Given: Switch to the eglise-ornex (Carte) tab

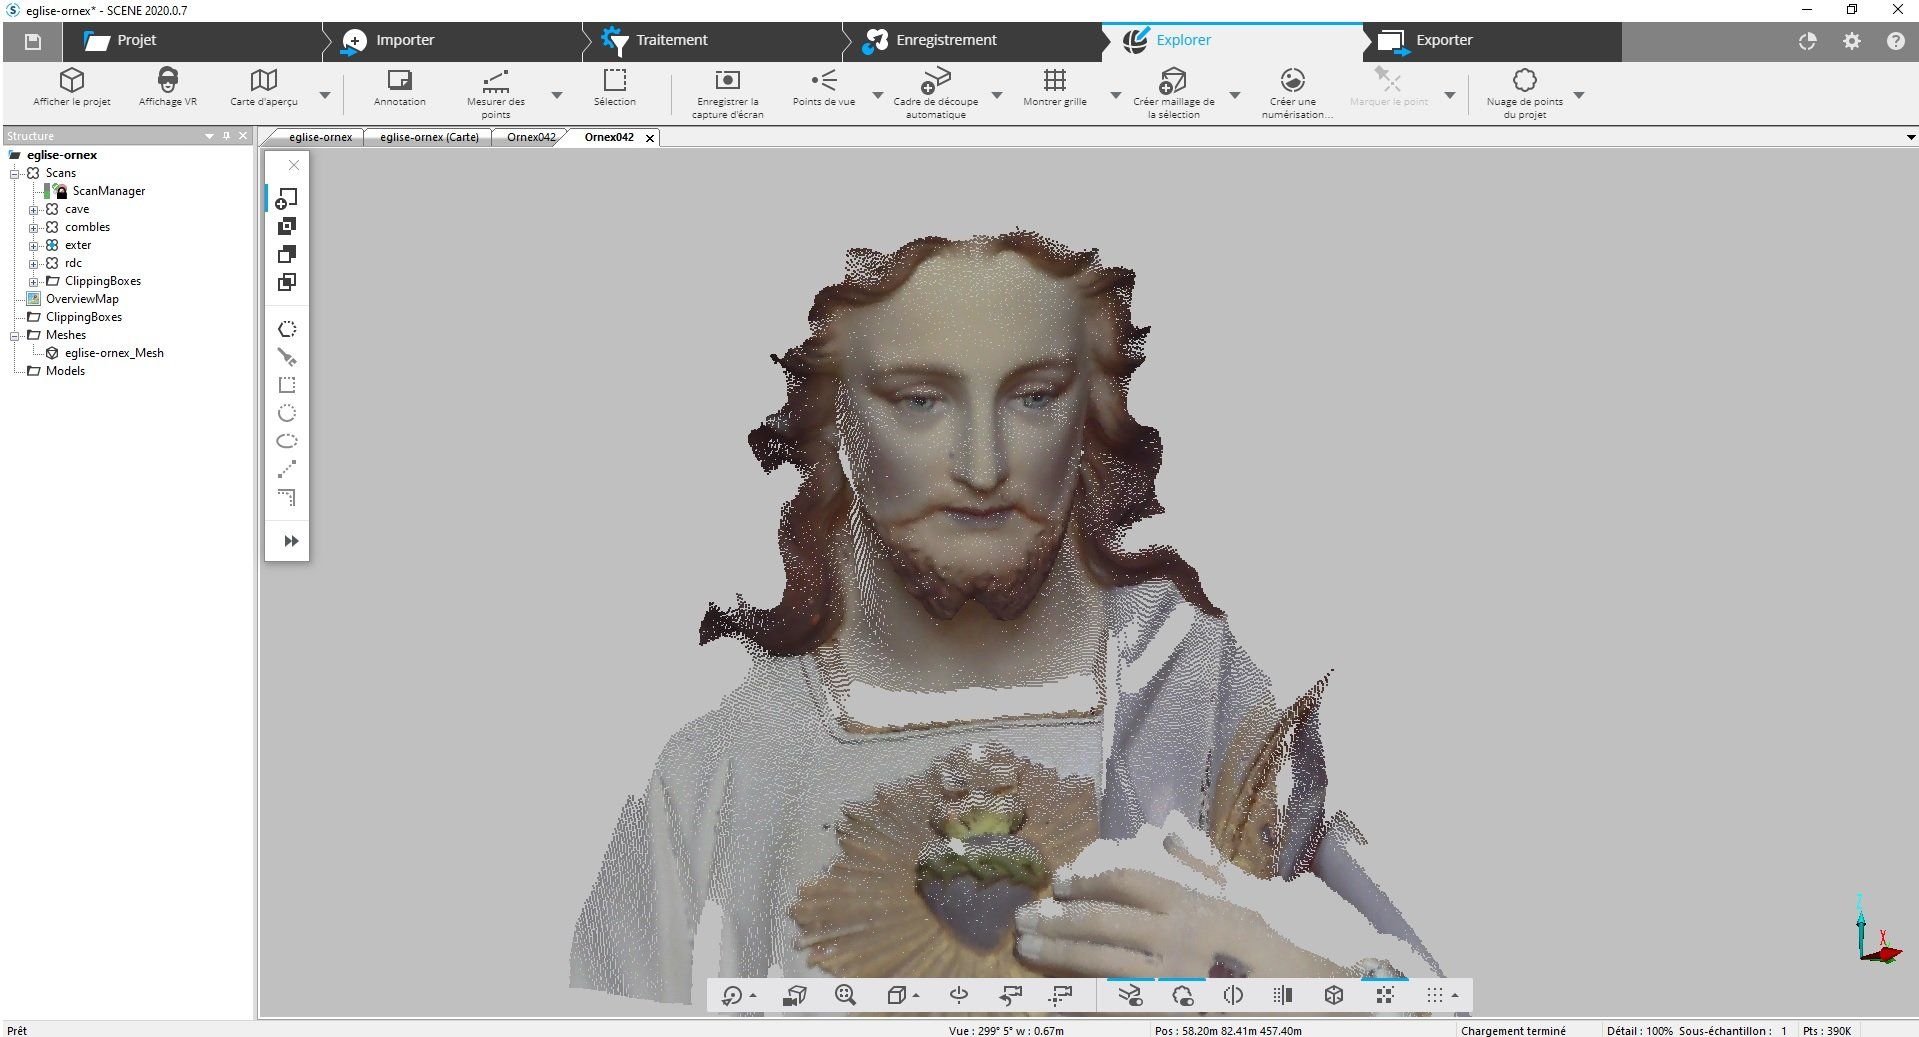Looking at the screenshot, I should click(x=427, y=137).
